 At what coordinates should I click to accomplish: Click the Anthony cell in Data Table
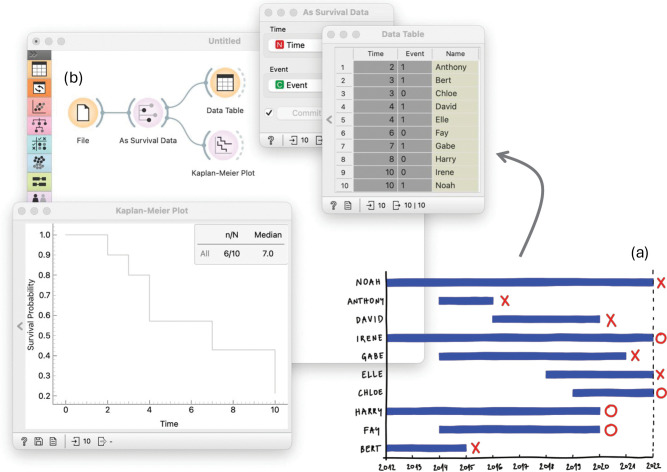click(455, 67)
